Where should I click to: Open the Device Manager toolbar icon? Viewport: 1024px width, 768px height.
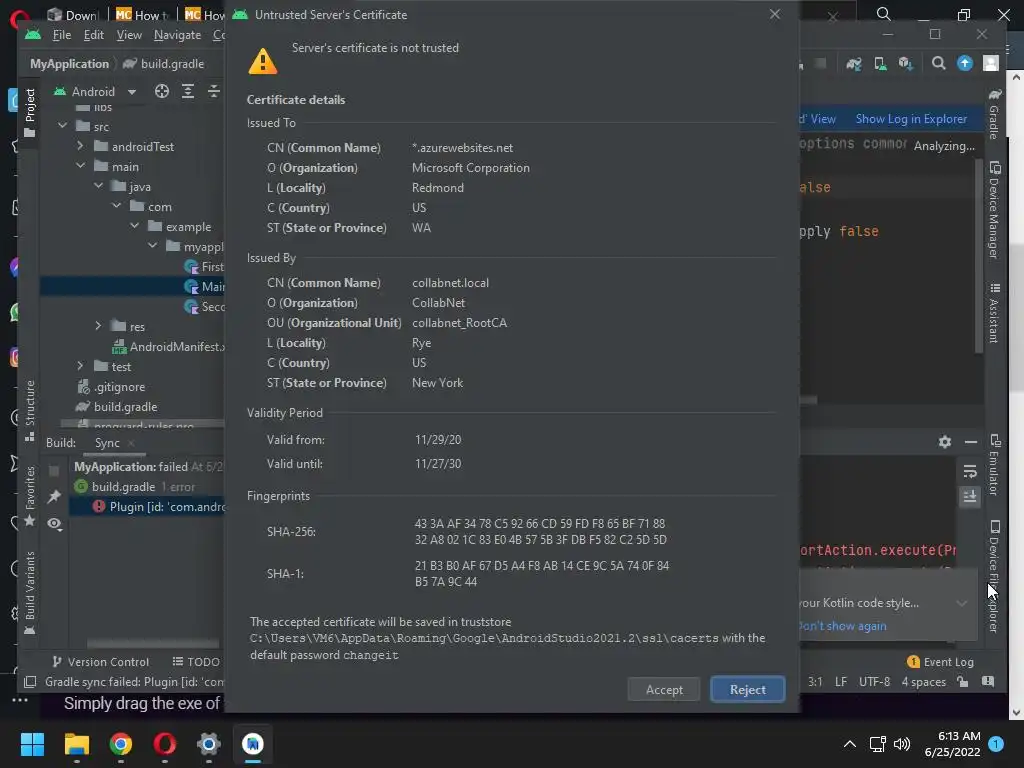point(880,63)
